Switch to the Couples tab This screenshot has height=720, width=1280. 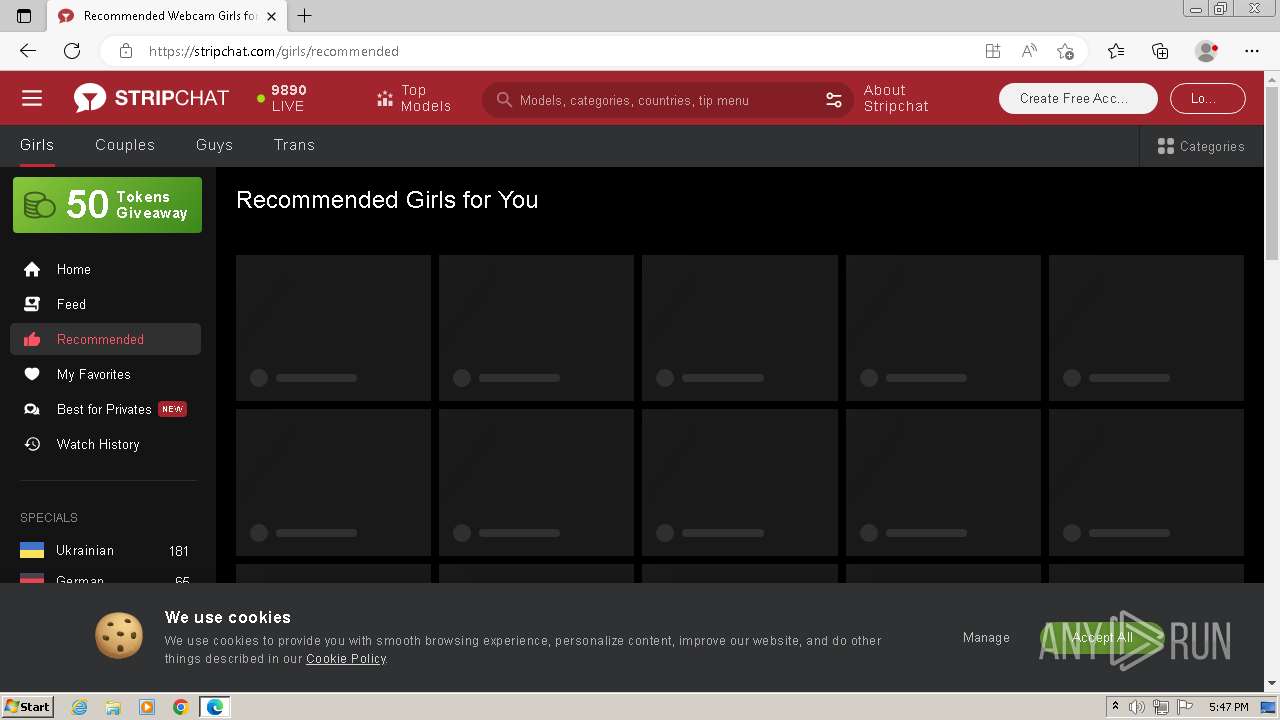click(x=125, y=145)
